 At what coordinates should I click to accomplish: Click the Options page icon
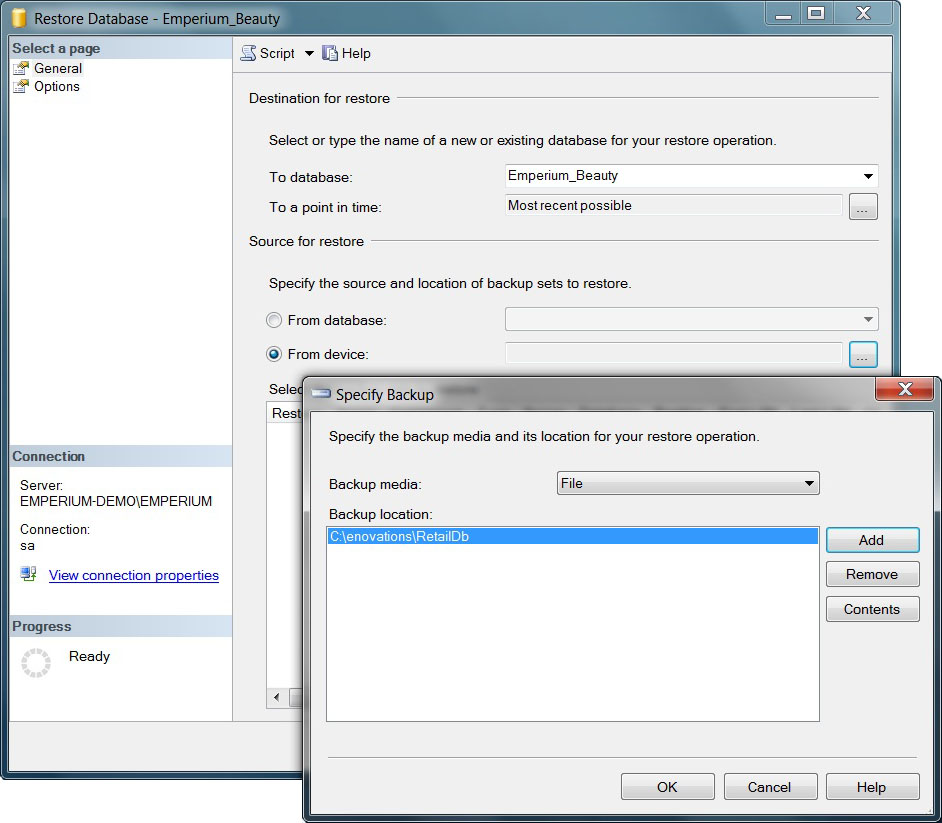coord(21,87)
